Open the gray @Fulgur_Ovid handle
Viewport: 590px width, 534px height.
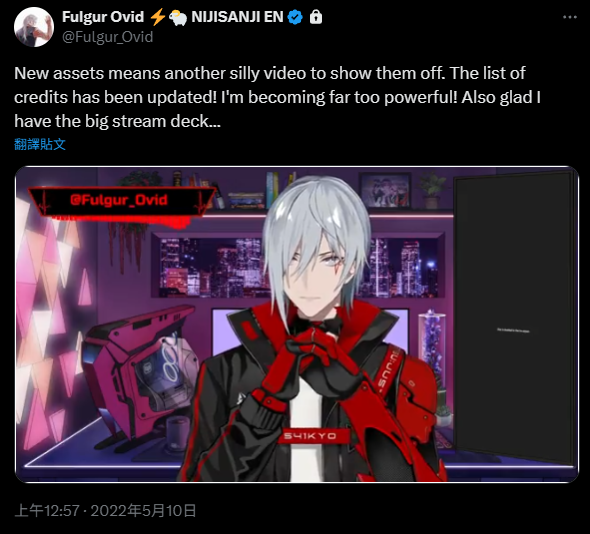point(108,37)
